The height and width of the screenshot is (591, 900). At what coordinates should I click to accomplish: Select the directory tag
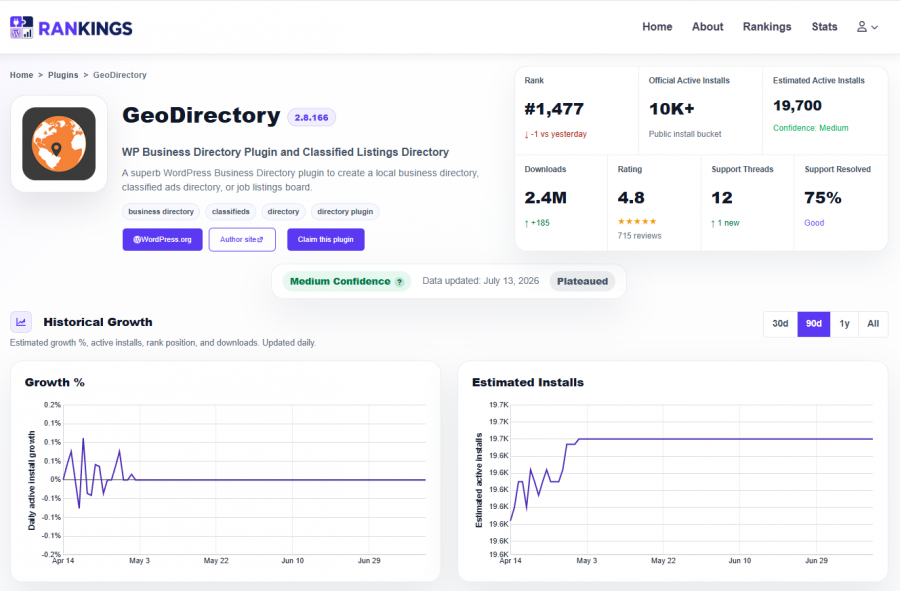click(x=284, y=212)
